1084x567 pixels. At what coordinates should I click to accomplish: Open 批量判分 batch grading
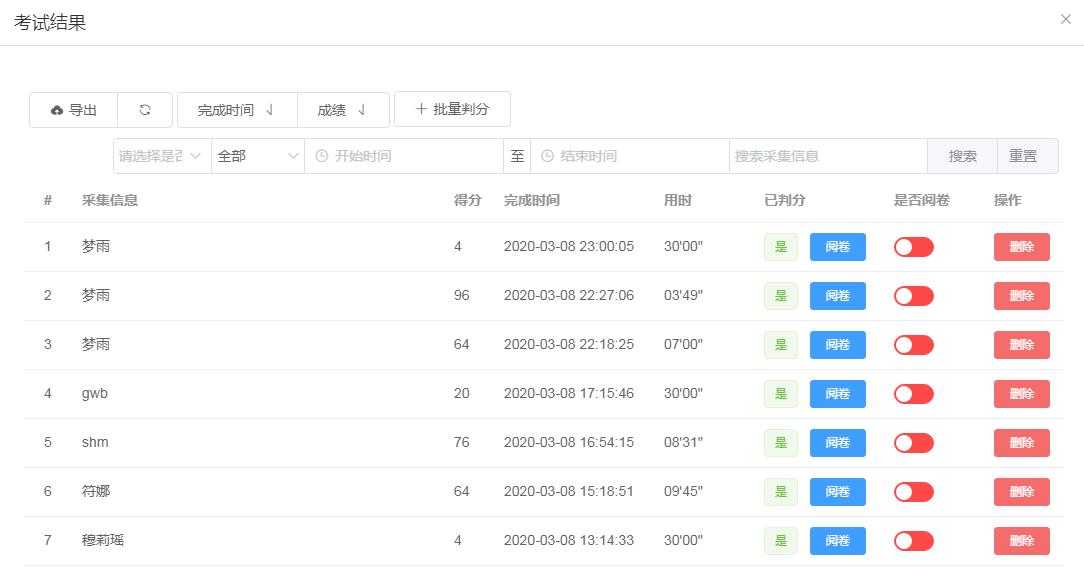(x=452, y=109)
